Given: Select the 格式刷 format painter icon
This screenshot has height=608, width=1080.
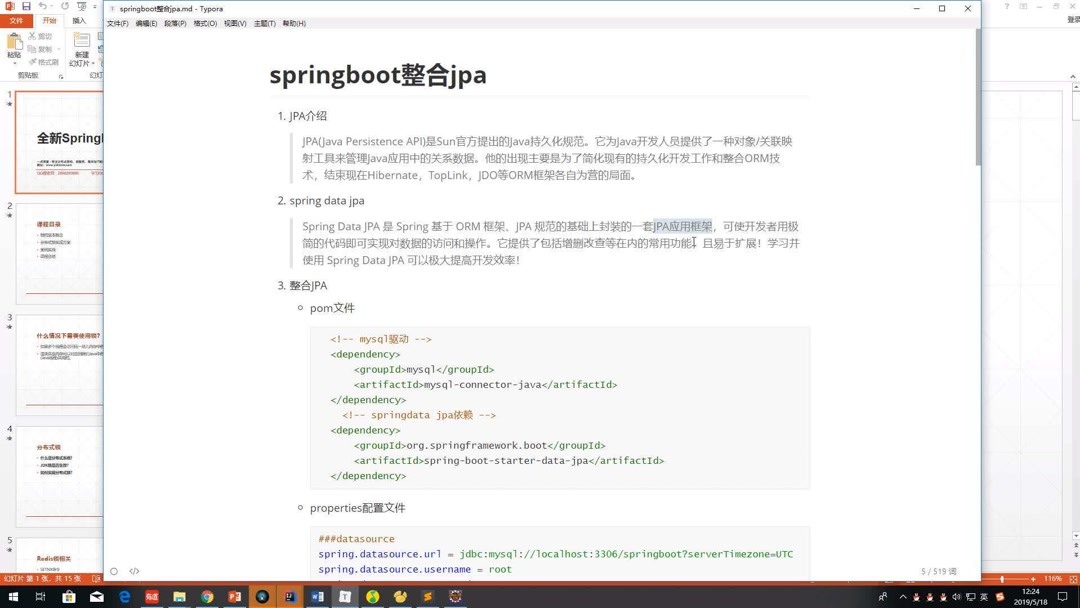Looking at the screenshot, I should click(34, 61).
